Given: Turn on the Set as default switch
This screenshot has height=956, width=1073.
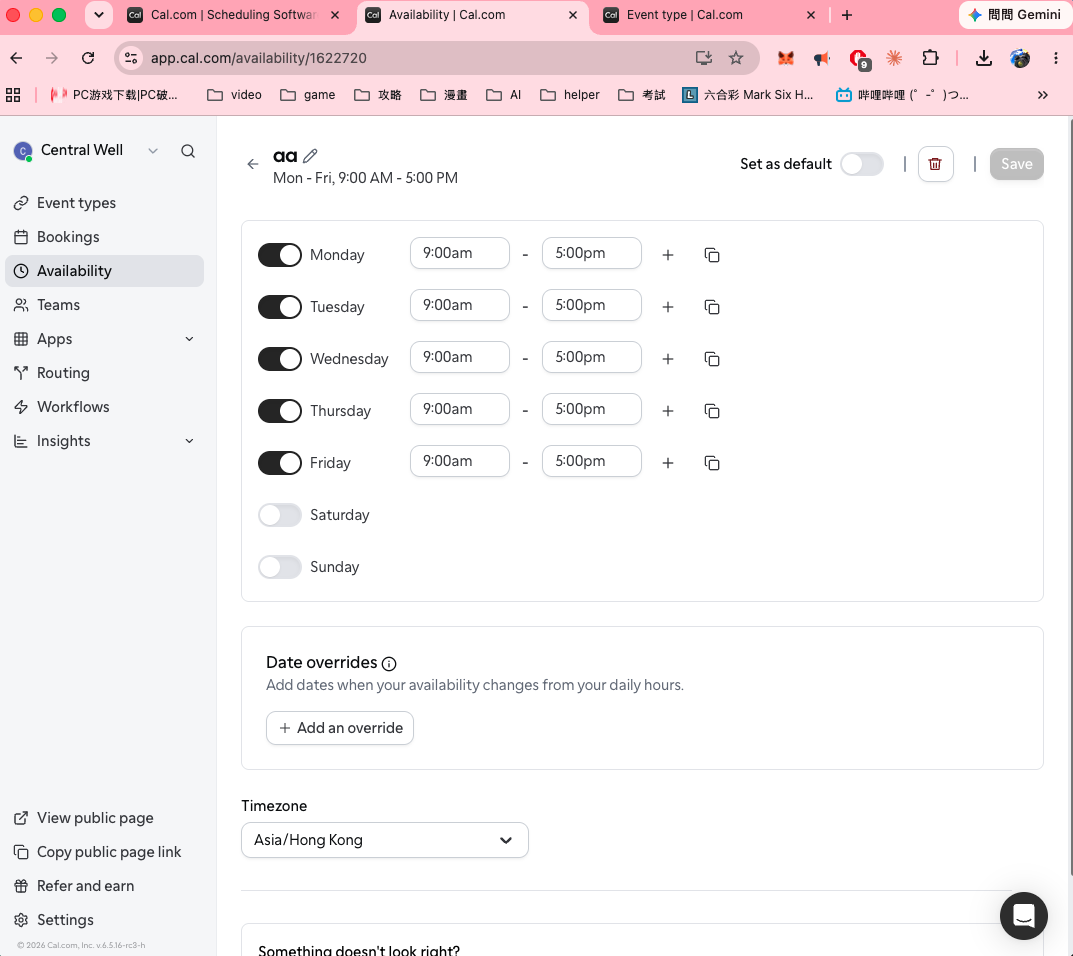Looking at the screenshot, I should (862, 164).
